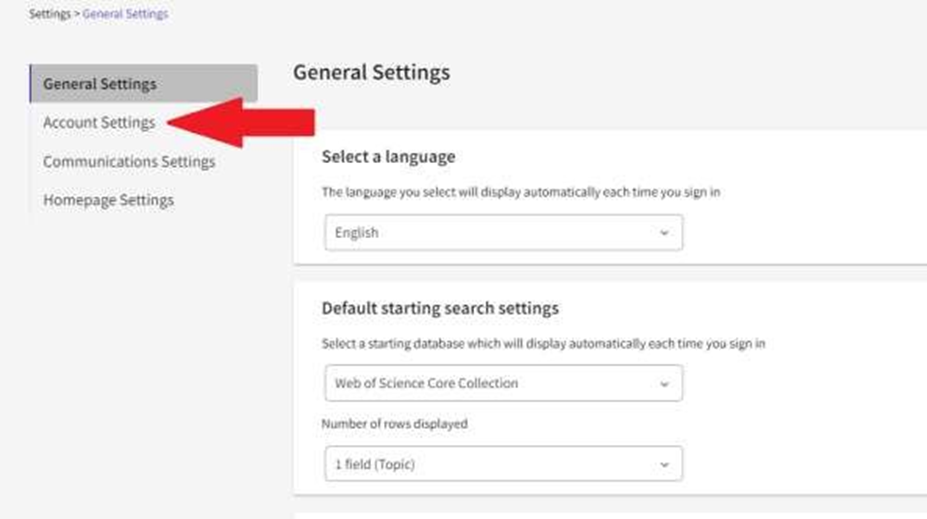
Task: Click the Default starting search settings heading
Action: point(440,308)
